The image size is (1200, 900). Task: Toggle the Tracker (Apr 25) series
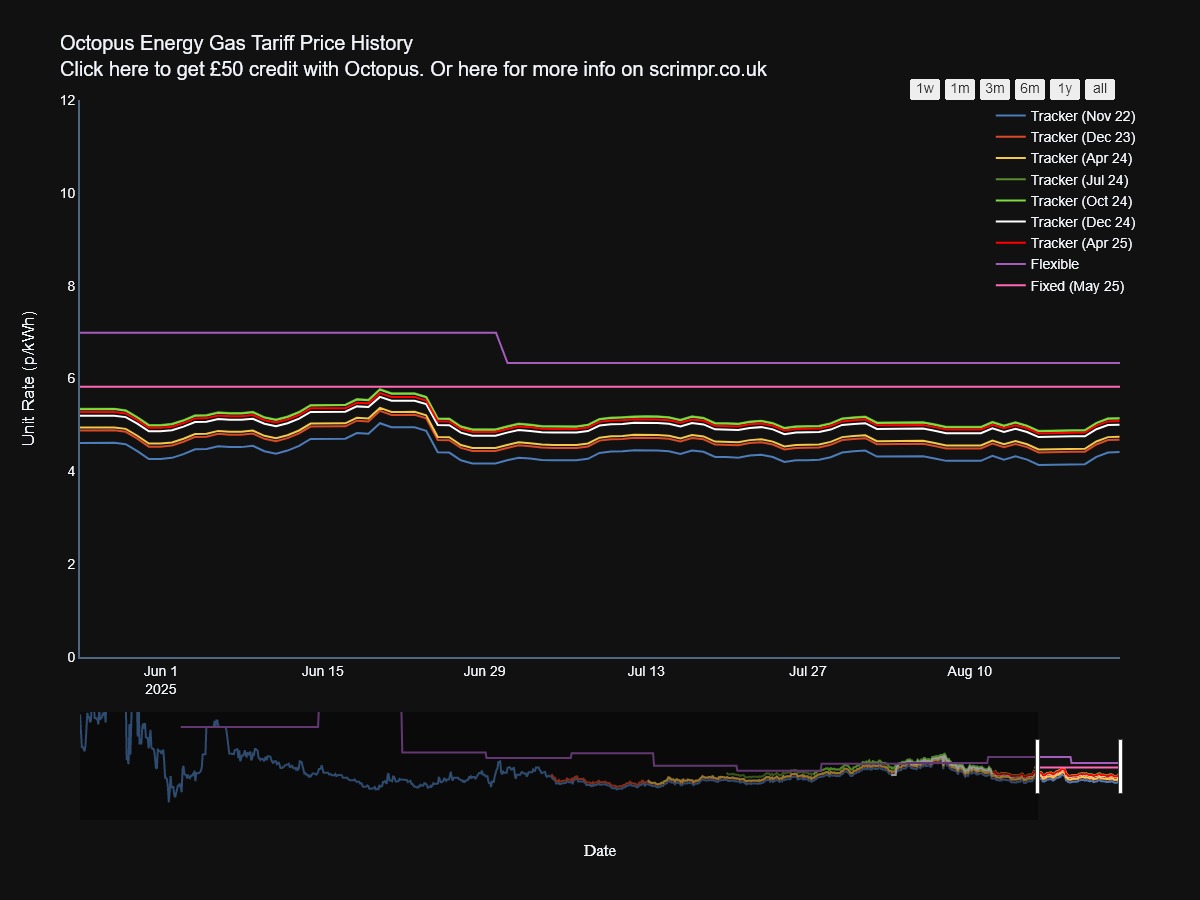pyautogui.click(x=1080, y=243)
